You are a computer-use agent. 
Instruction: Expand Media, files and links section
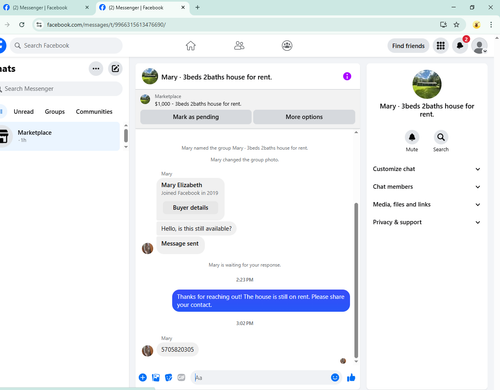(427, 204)
